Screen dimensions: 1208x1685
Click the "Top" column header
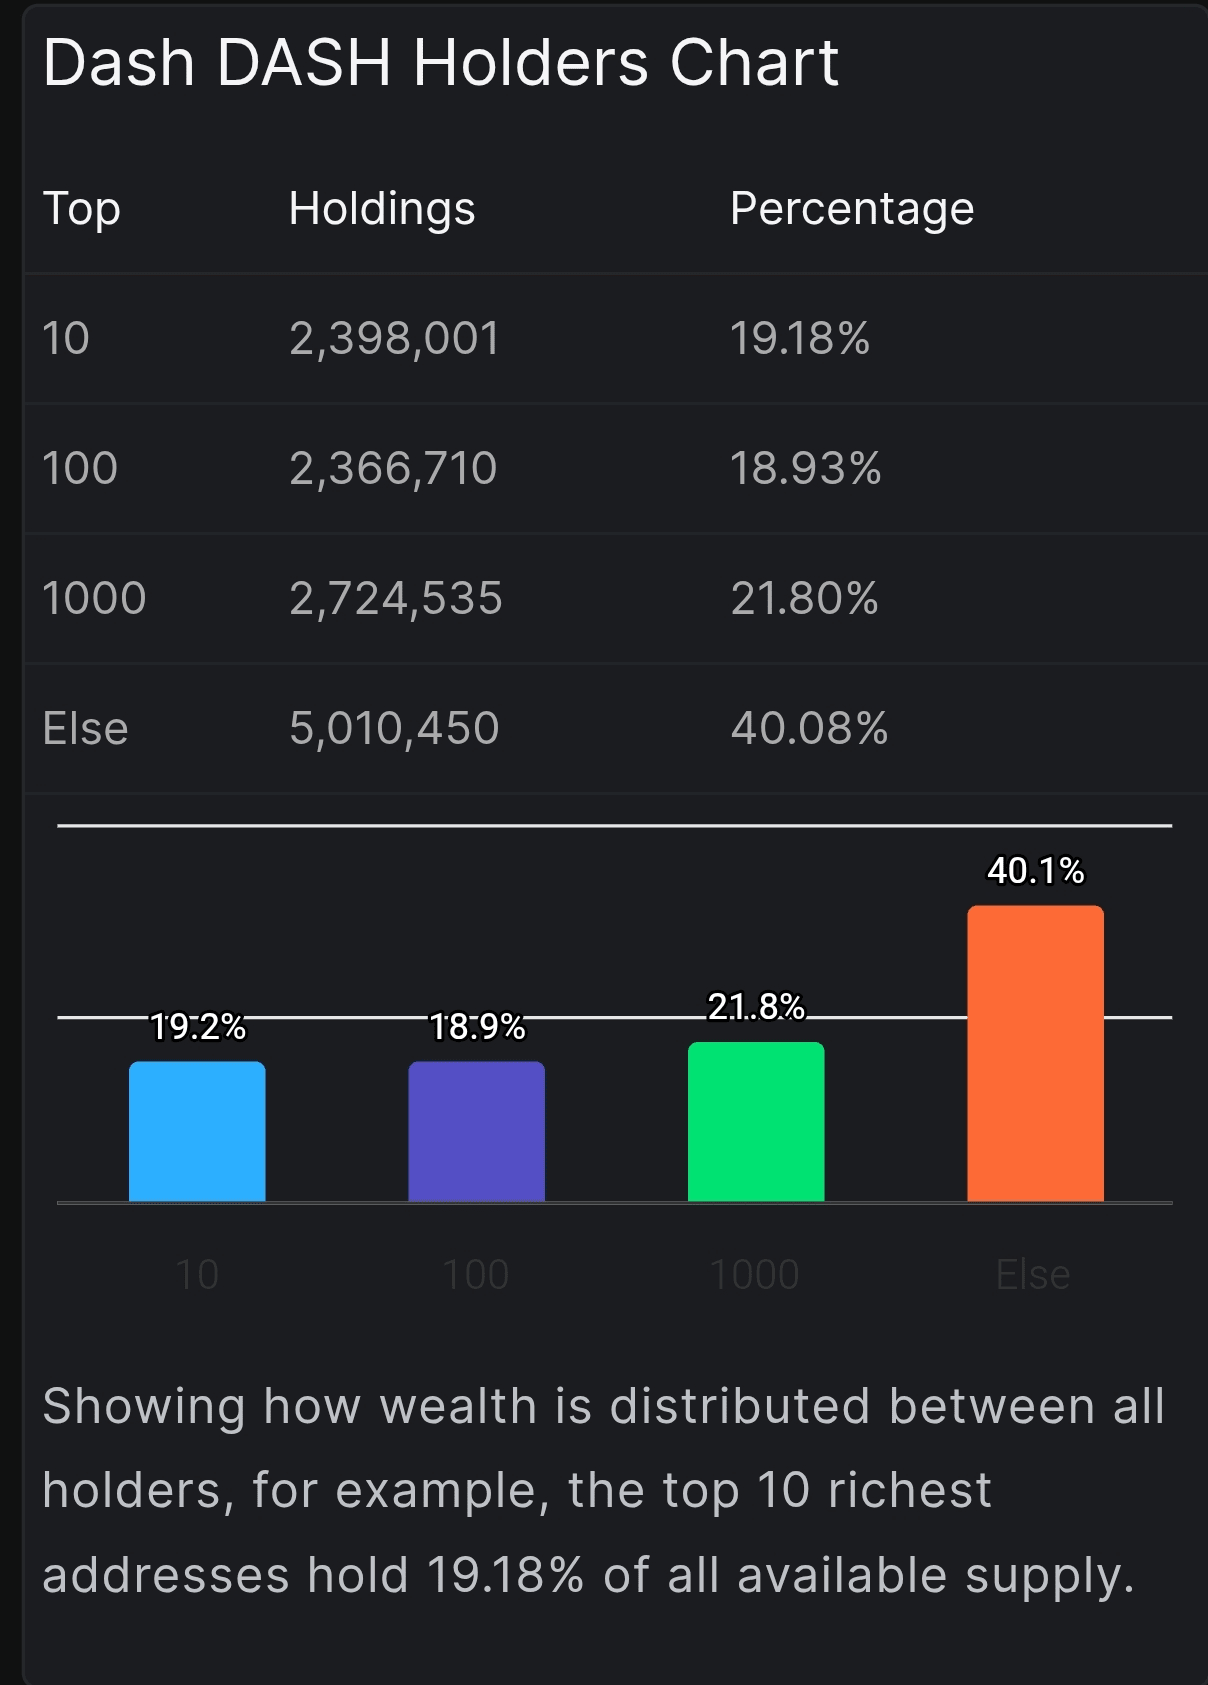81,209
